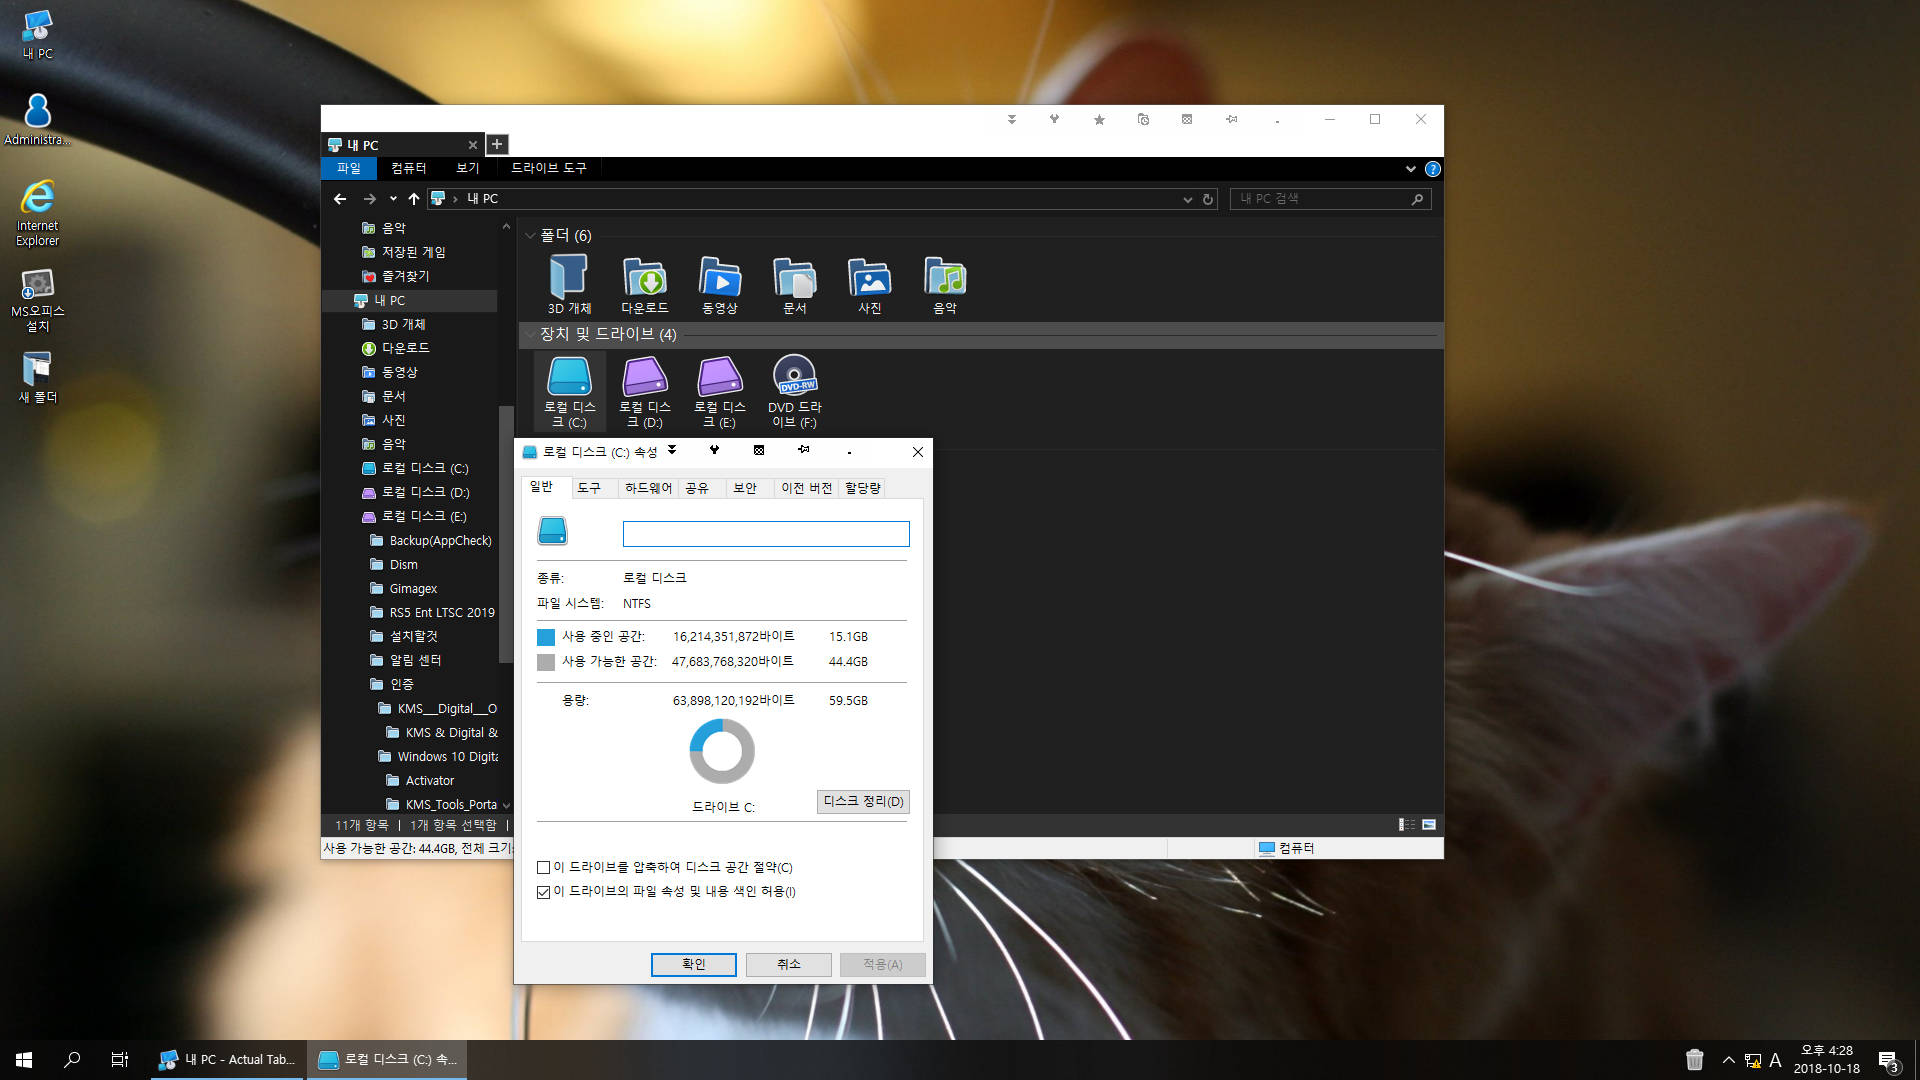Switch to 할당량 tab in Properties
Screen dimensions: 1920x1080
click(x=862, y=488)
